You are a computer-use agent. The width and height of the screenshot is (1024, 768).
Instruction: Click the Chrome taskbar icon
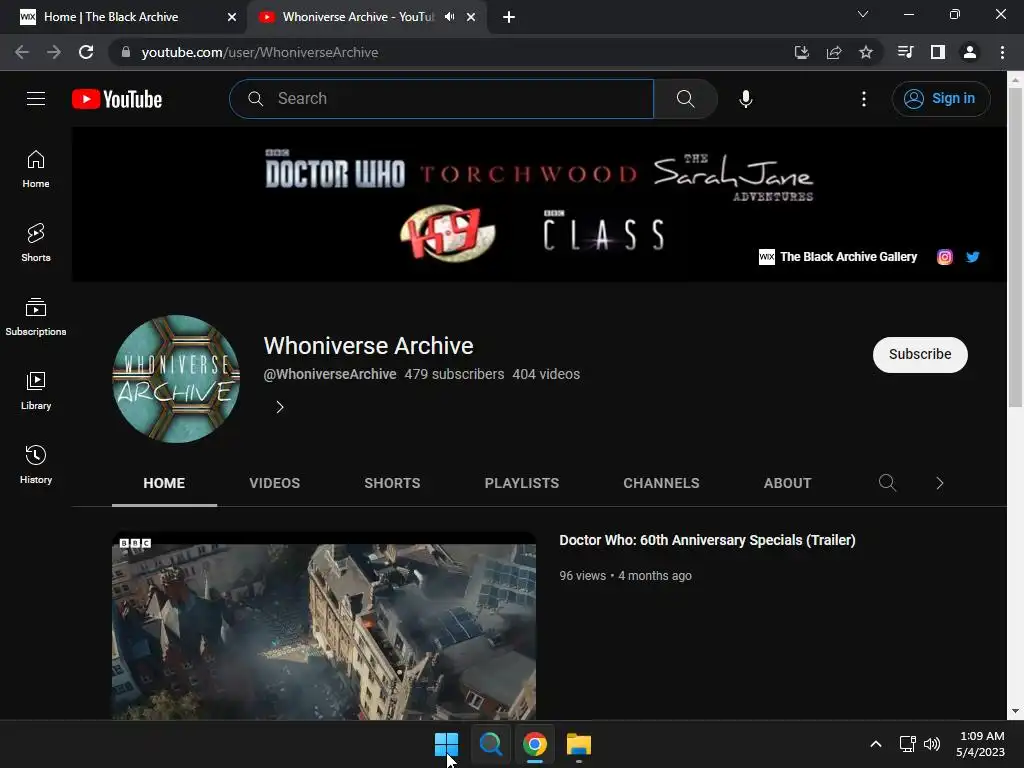click(x=534, y=744)
